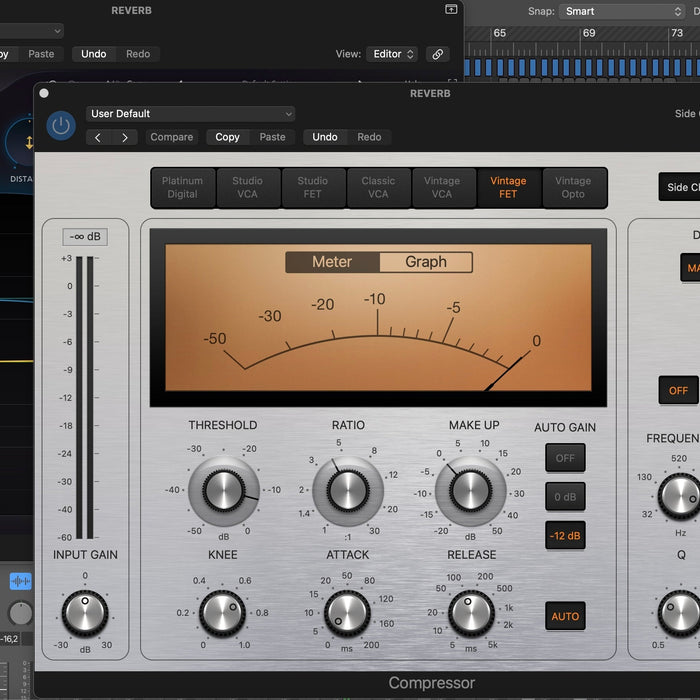Set Auto Gain to OFF
Screen dimensions: 700x700
(x=565, y=458)
